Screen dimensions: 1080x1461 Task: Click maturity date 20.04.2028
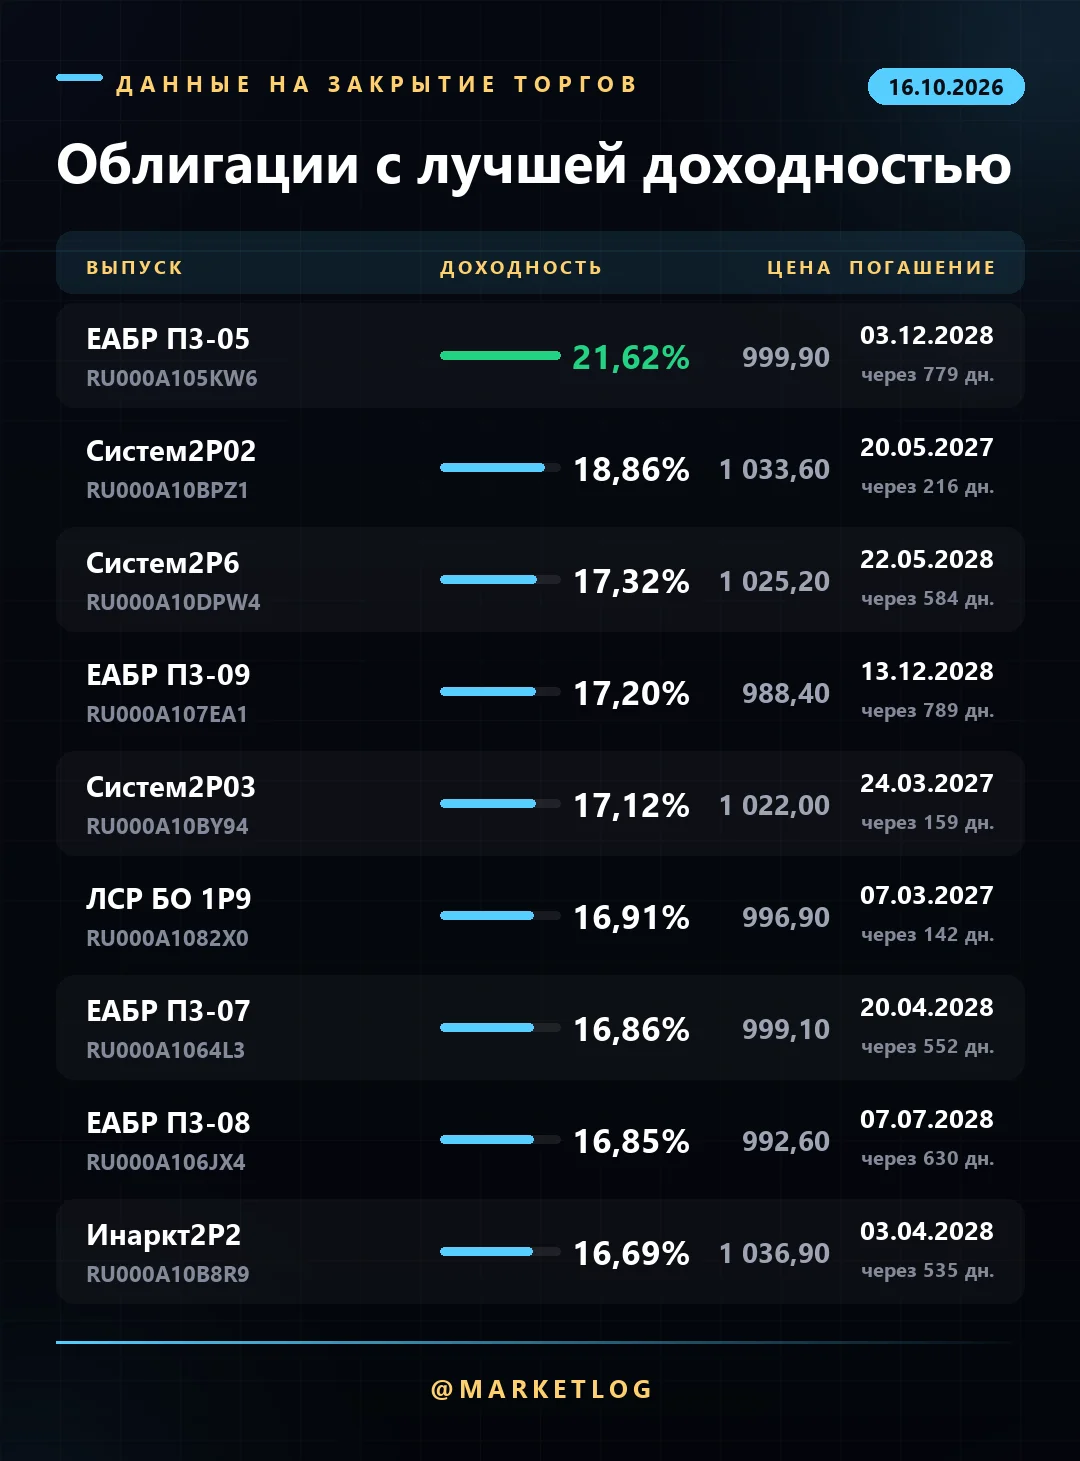(927, 1007)
